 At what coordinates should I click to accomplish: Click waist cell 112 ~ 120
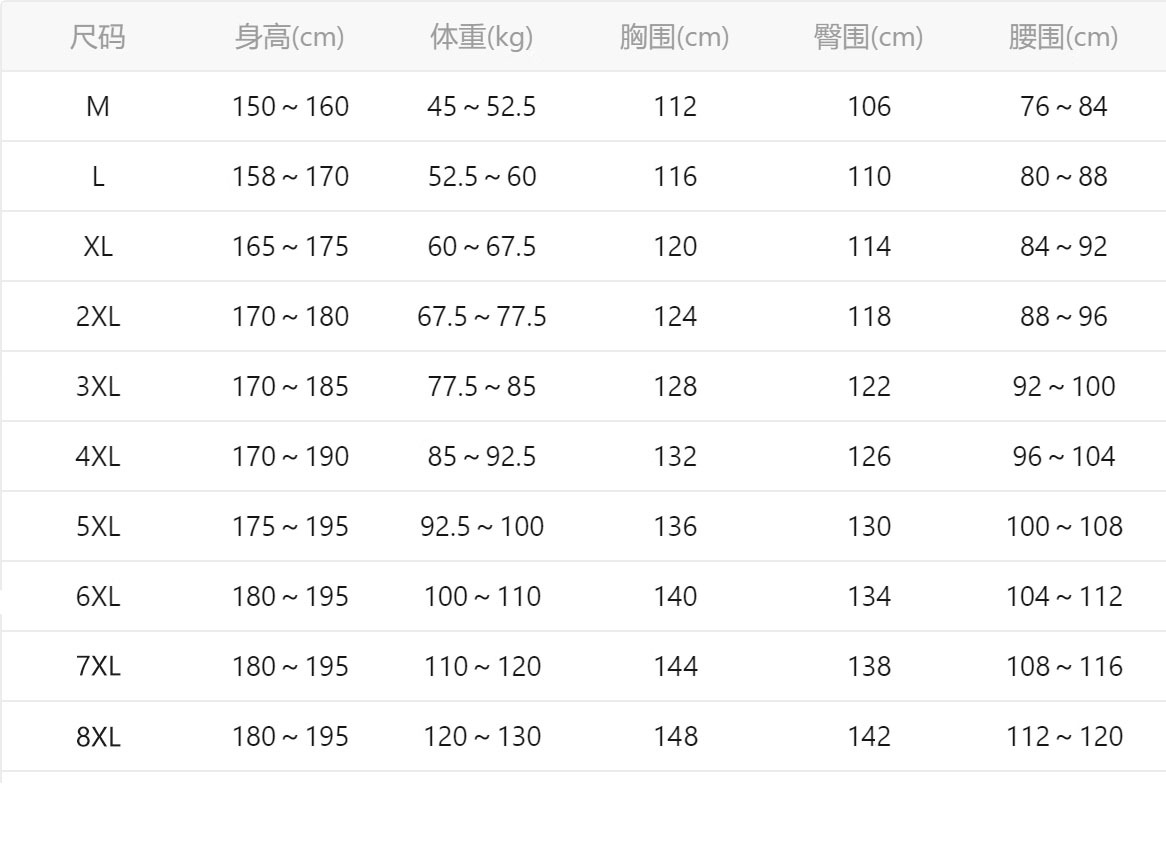(1064, 737)
